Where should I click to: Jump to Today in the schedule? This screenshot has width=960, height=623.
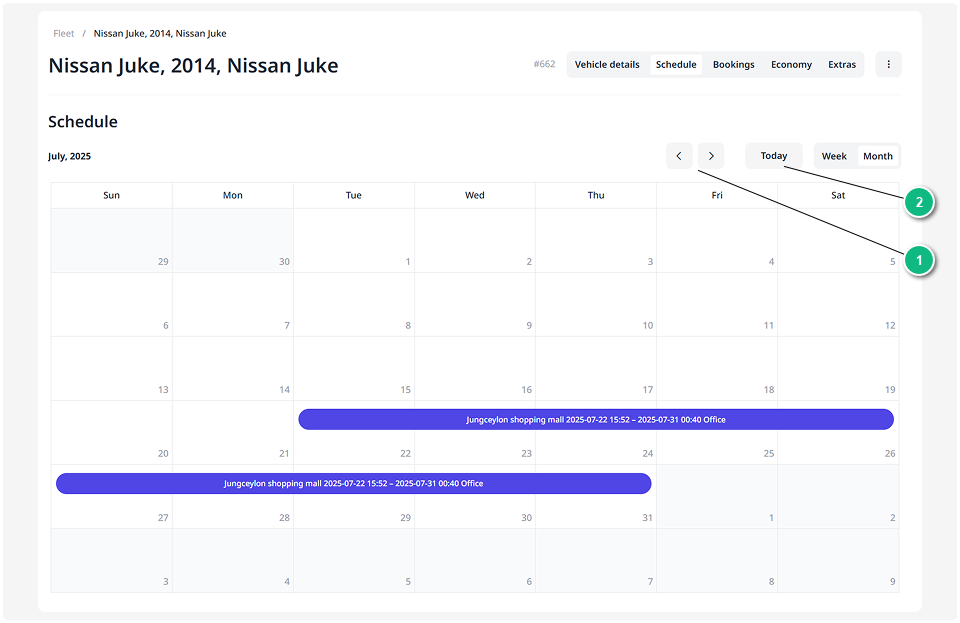pyautogui.click(x=773, y=156)
